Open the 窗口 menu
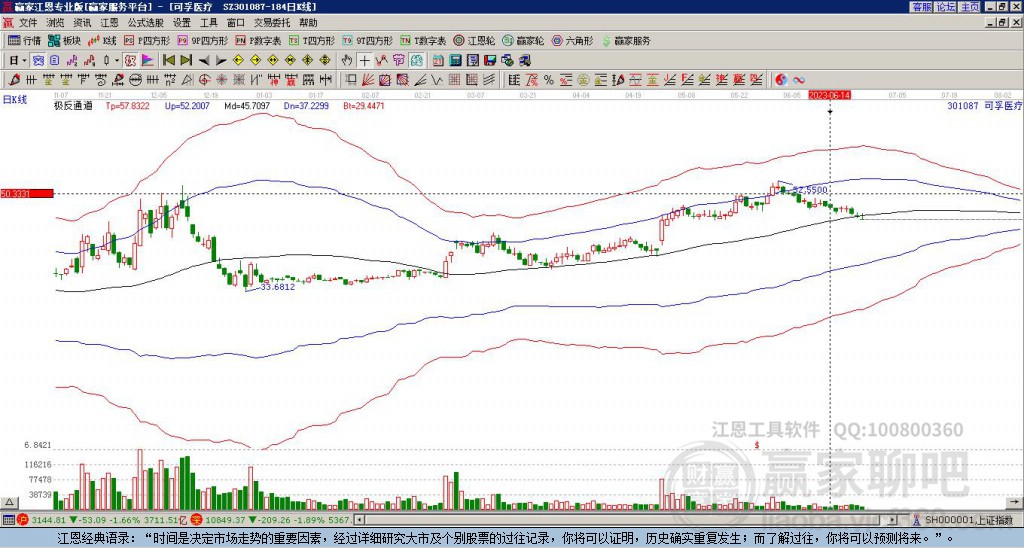1024x548 pixels. (236, 23)
